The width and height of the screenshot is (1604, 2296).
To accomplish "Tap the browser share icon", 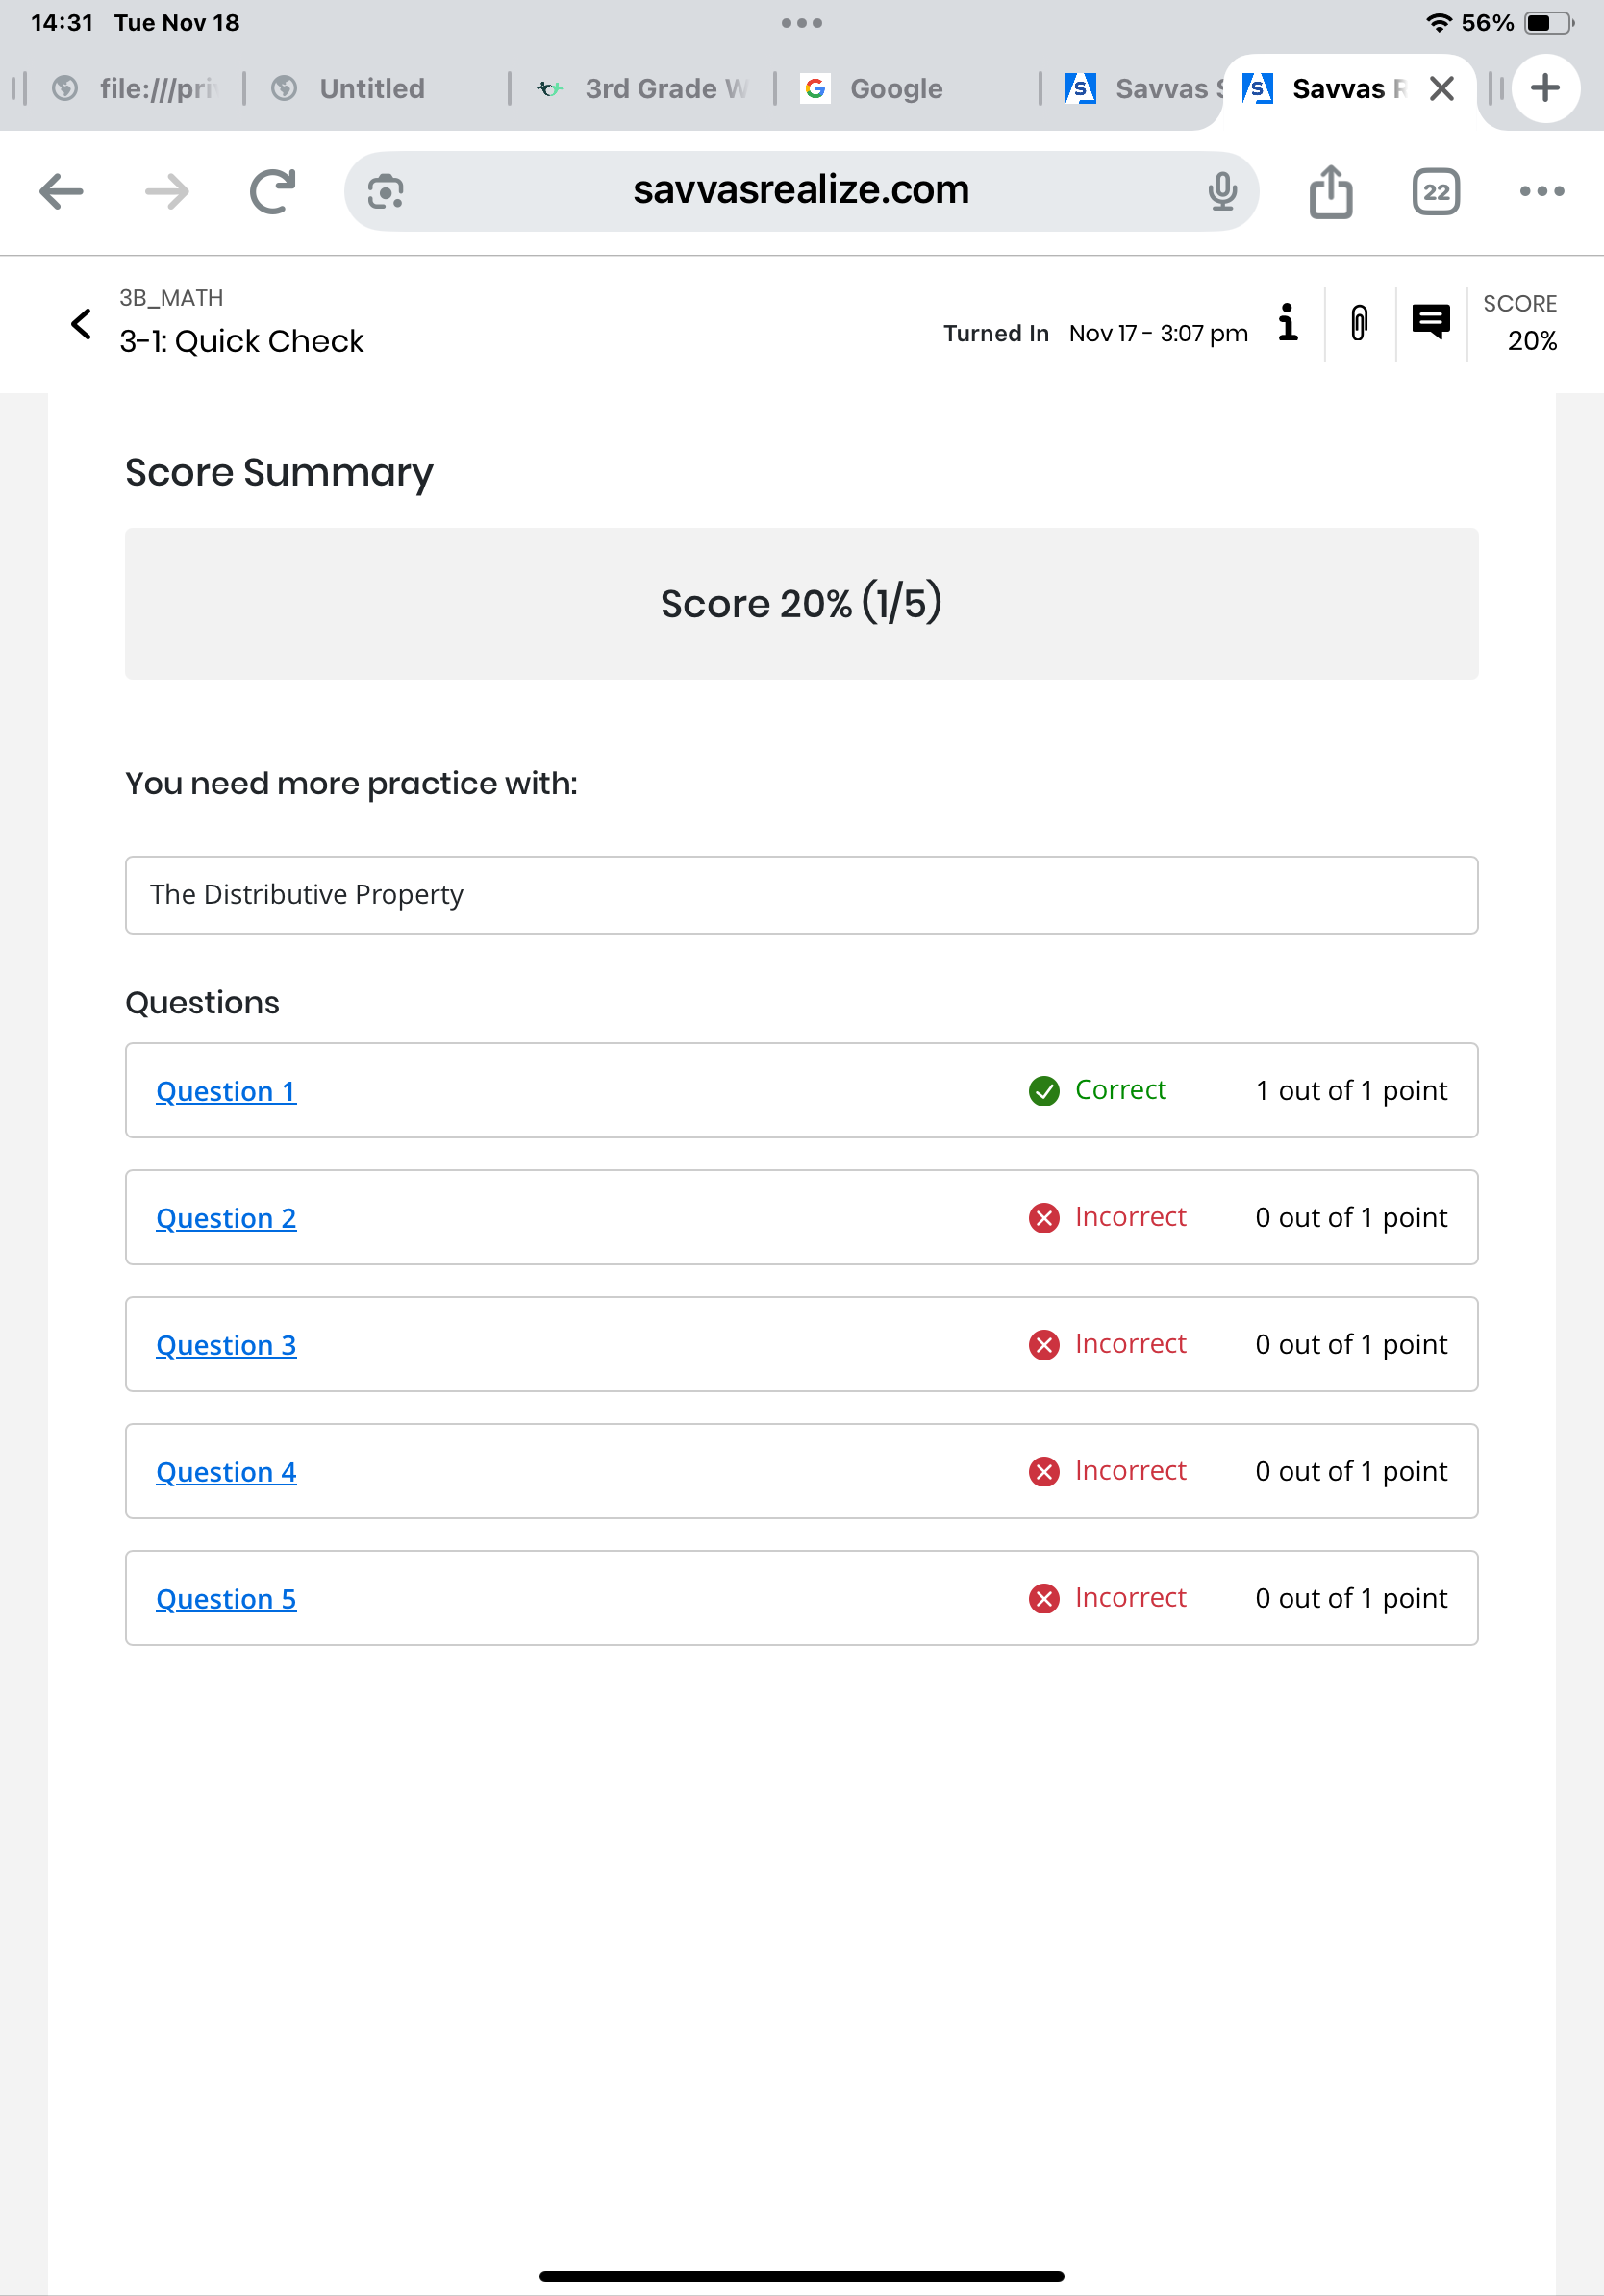I will tap(1330, 191).
